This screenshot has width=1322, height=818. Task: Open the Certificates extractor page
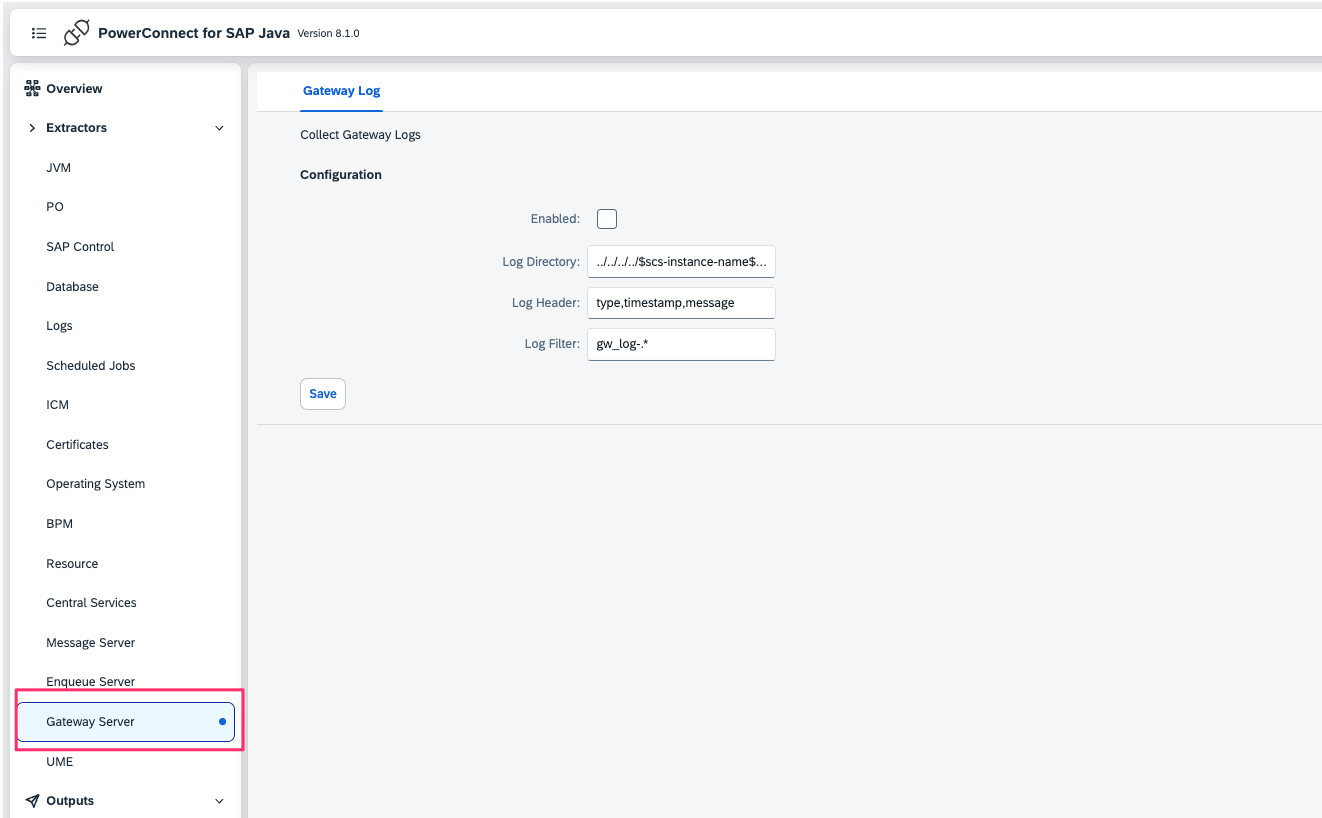[x=77, y=445]
